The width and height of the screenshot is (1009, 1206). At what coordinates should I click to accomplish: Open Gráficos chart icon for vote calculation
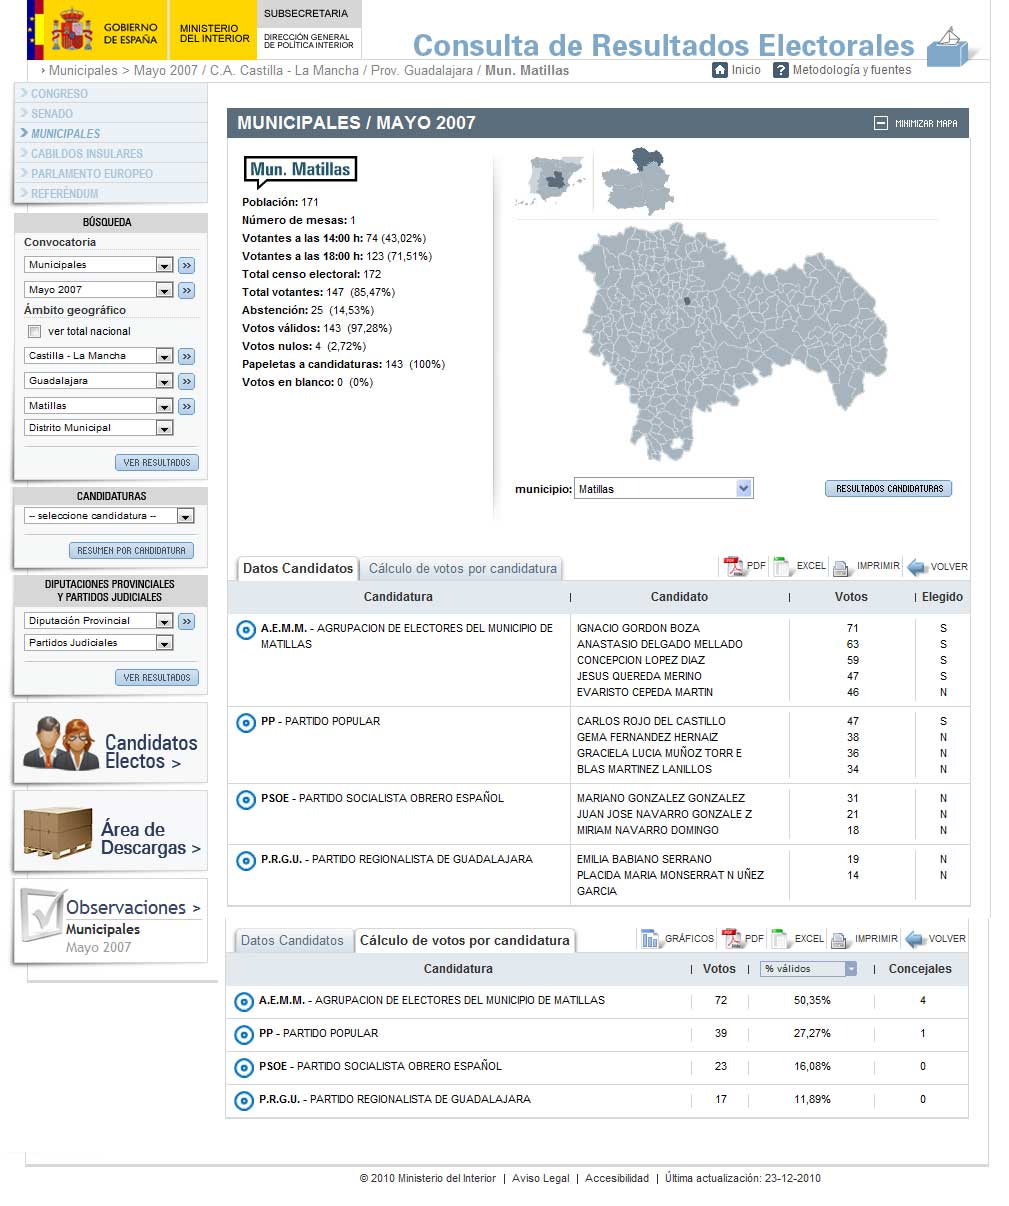(651, 939)
